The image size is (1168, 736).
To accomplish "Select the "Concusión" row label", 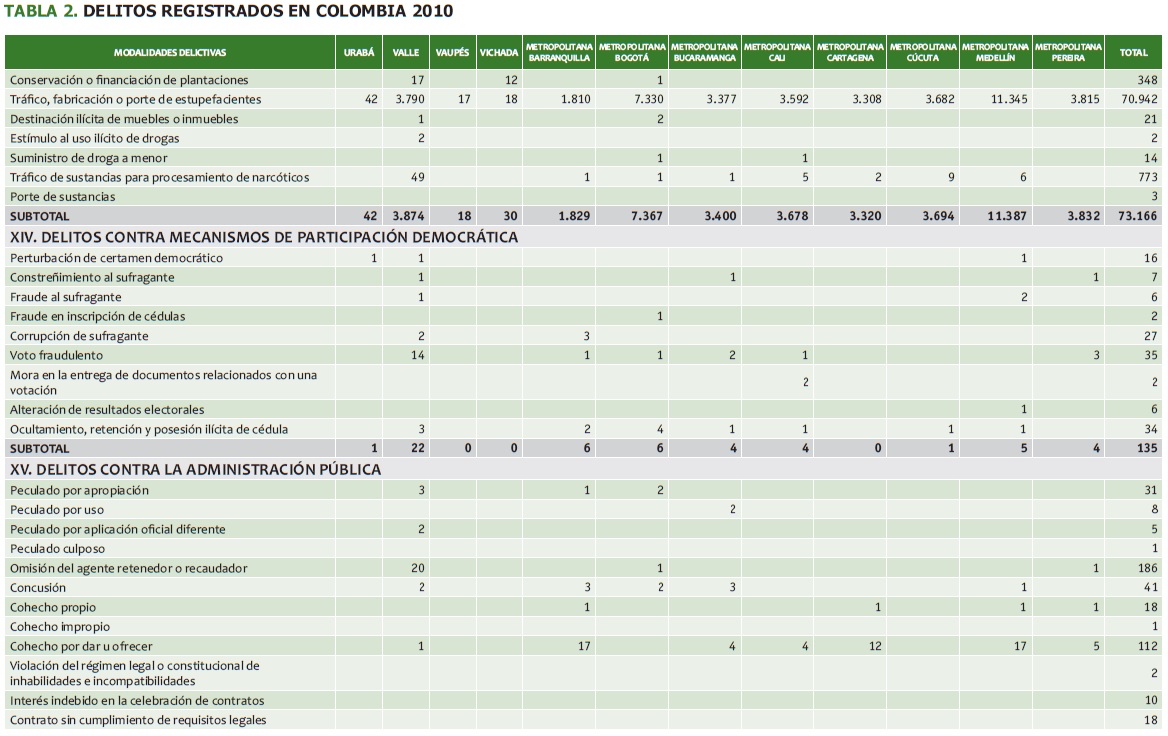I will click(38, 588).
